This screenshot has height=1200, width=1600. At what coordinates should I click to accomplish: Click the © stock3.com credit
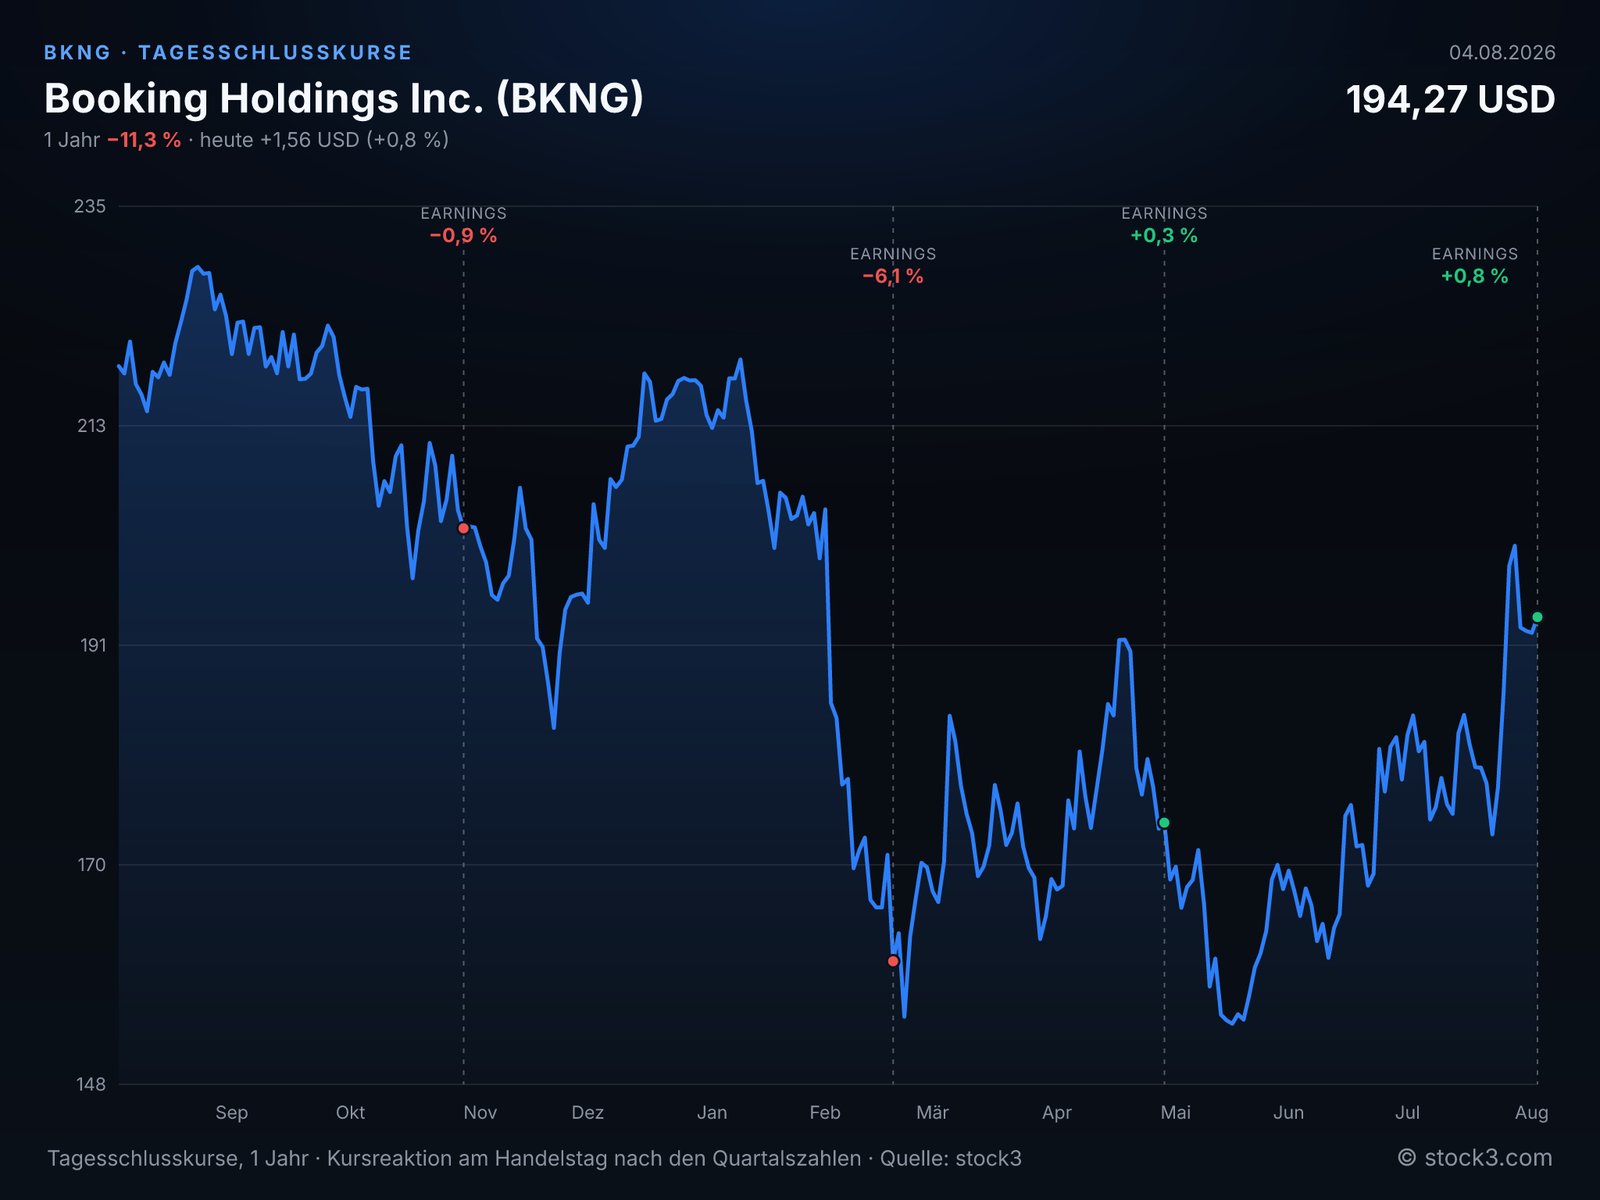[x=1475, y=1158]
